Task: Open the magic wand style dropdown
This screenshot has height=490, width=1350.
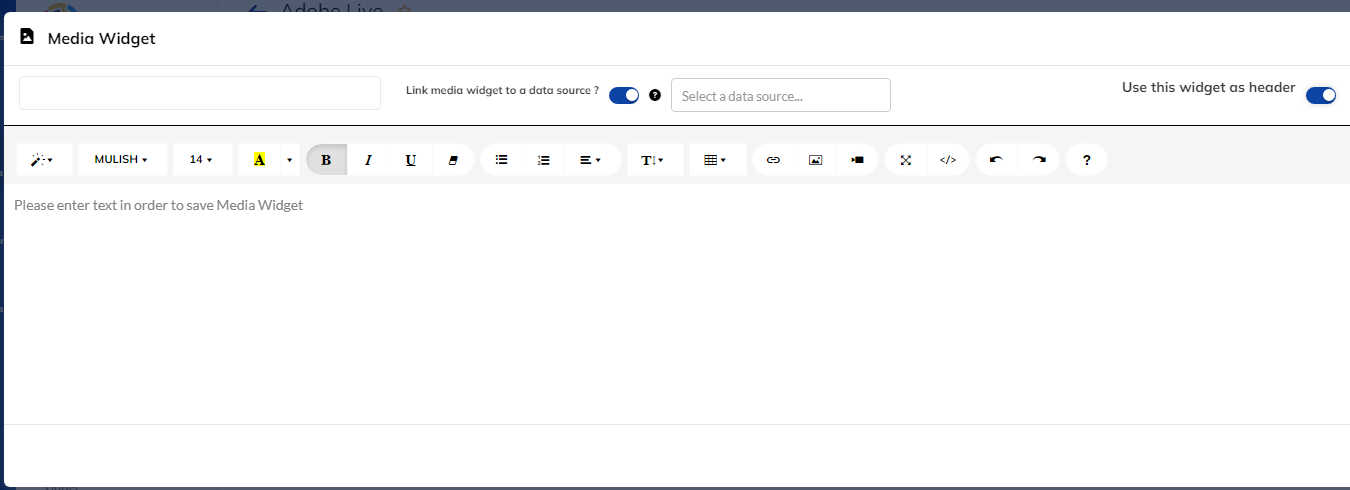Action: [x=44, y=160]
